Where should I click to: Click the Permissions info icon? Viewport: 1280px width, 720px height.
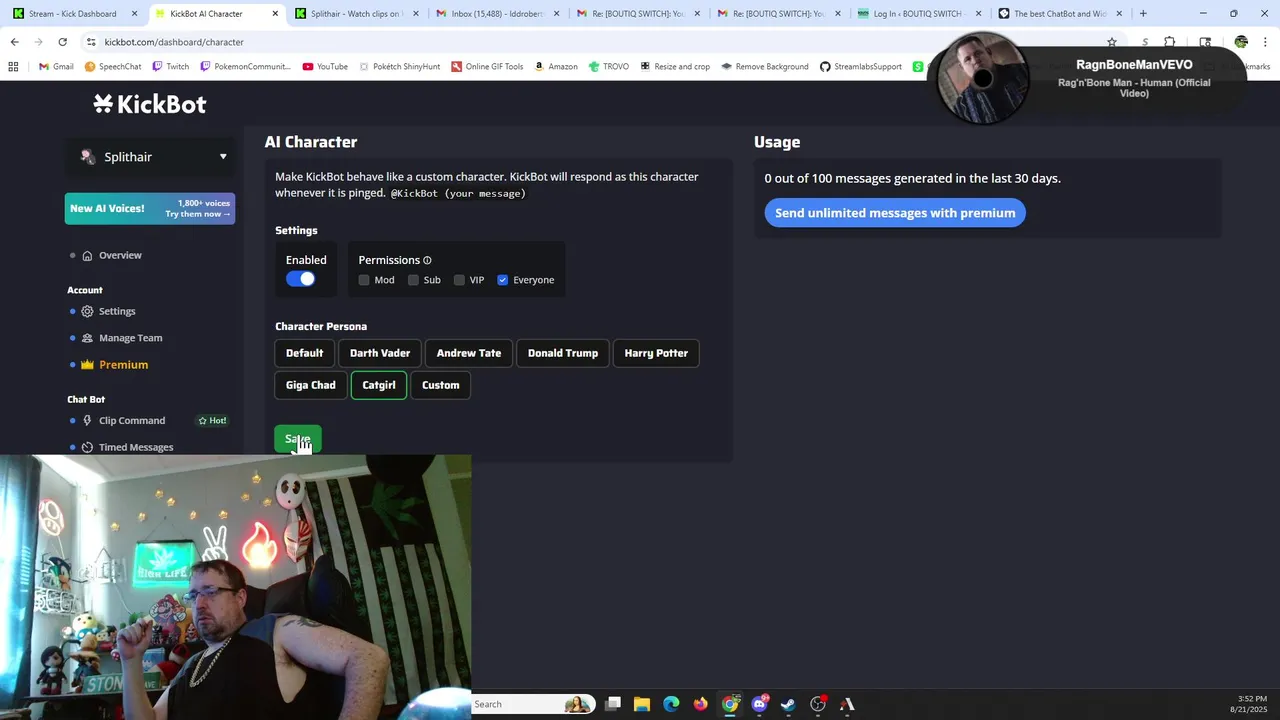427,260
